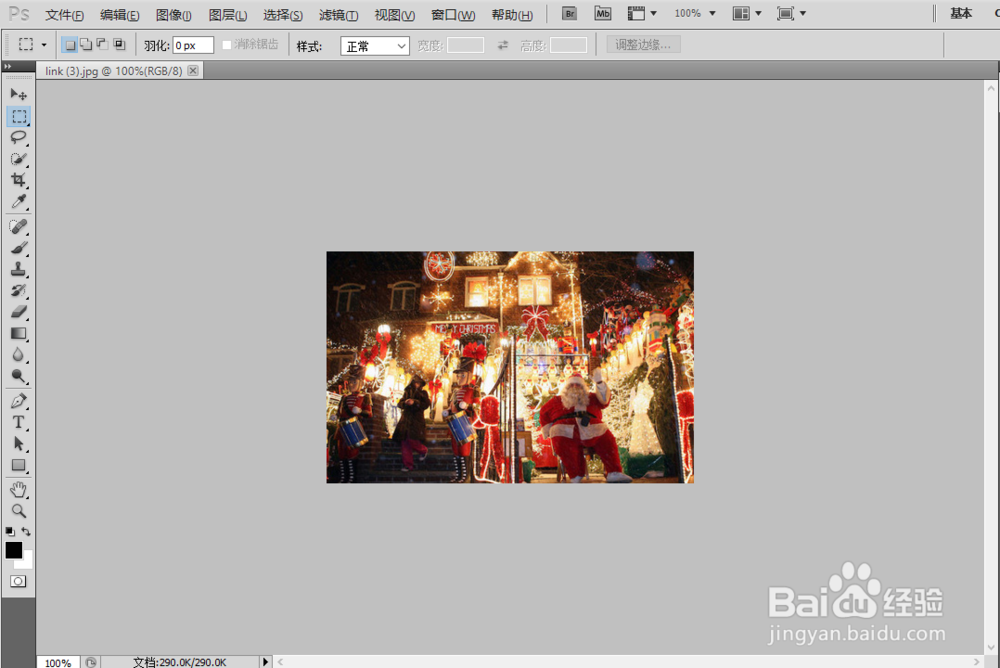Open the 选择 (Select) menu
Viewport: 1000px width, 668px height.
[283, 15]
